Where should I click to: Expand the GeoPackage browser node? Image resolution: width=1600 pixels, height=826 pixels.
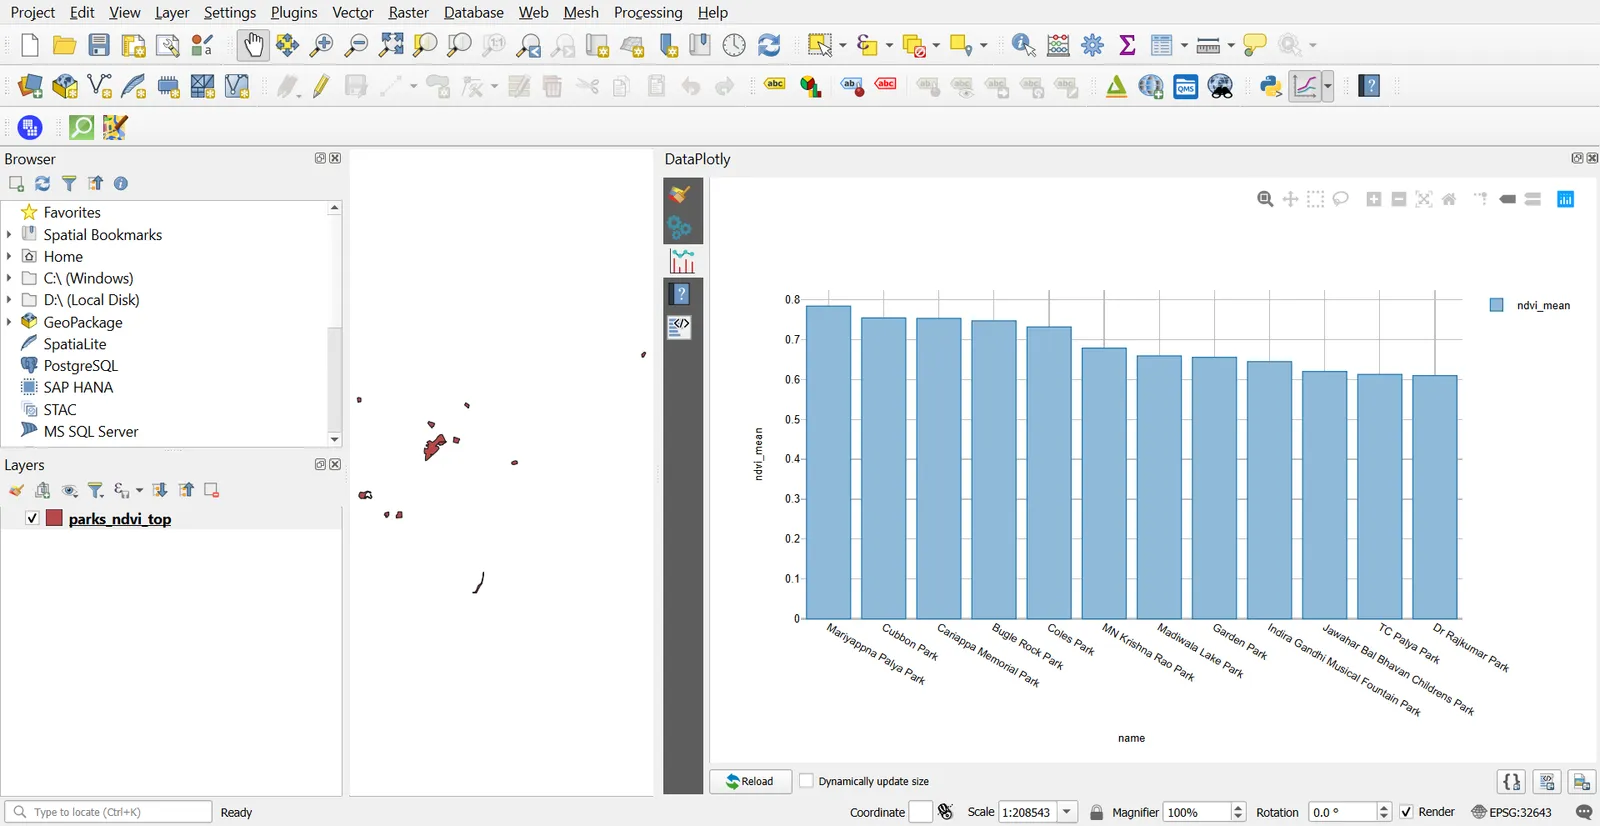9,322
